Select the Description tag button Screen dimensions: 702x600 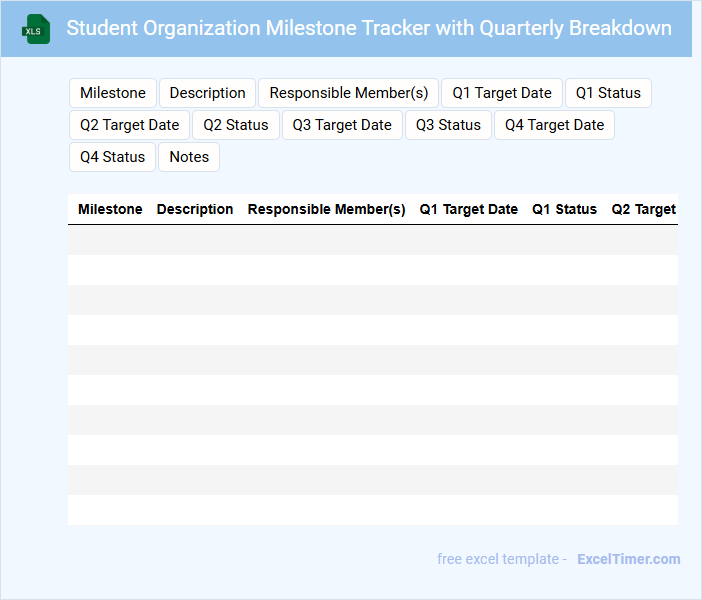(207, 93)
